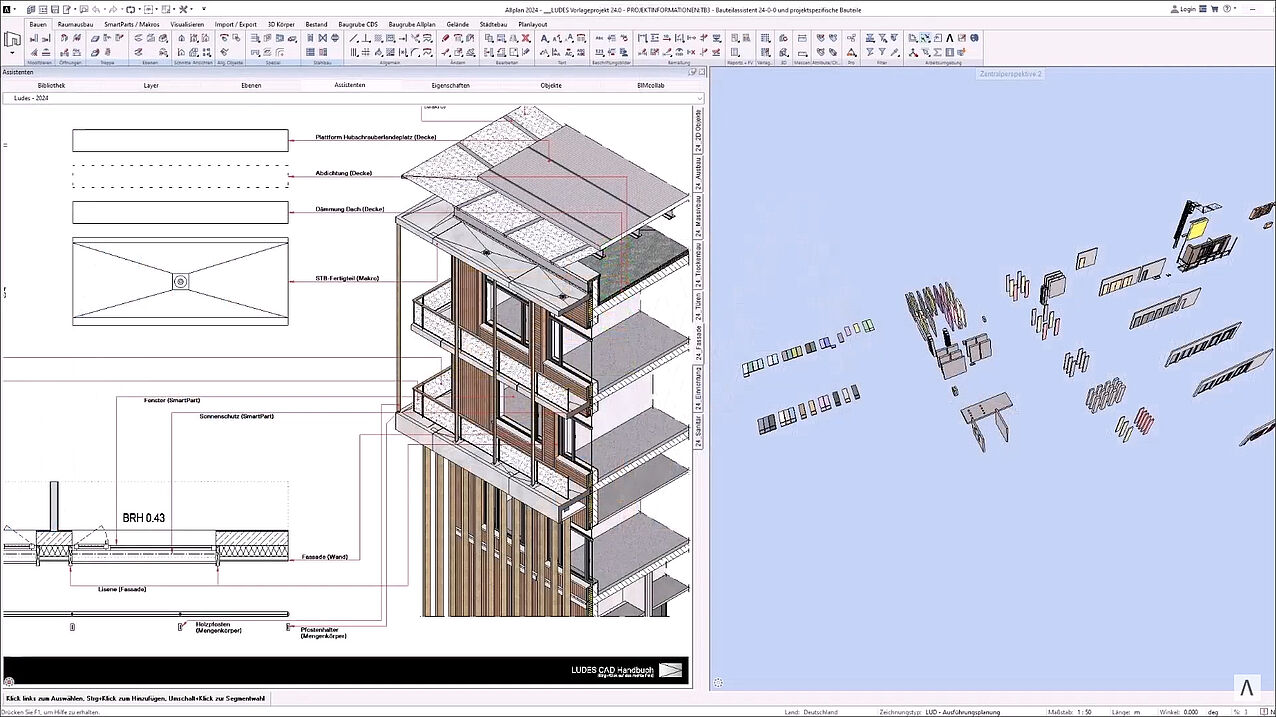This screenshot has height=717, width=1276.
Task: Open the 24 Fassade vertical tab
Action: click(x=698, y=341)
